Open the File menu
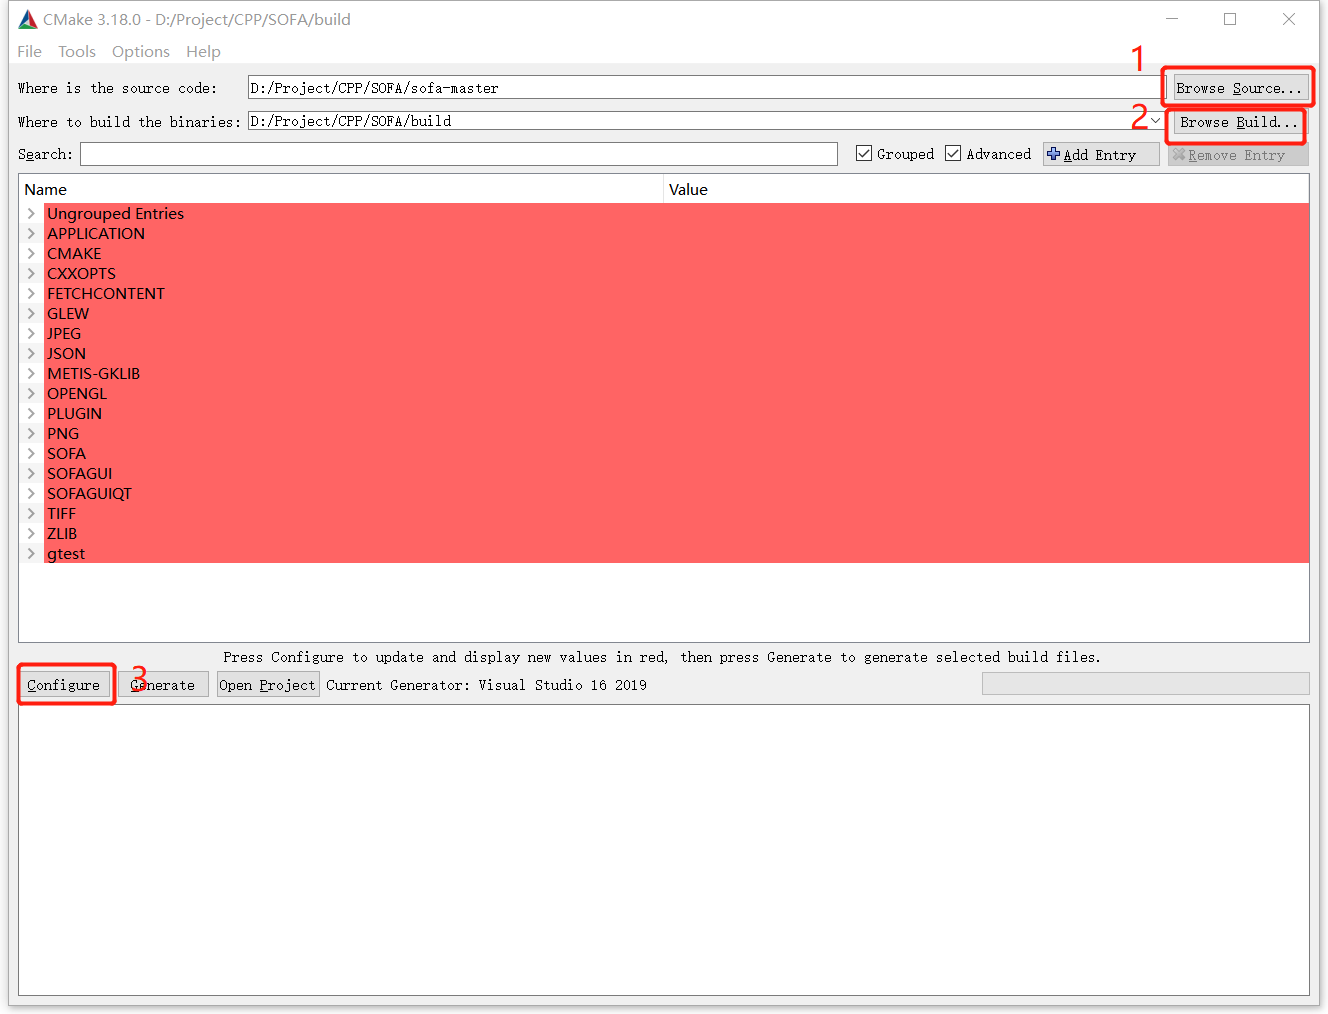Image resolution: width=1328 pixels, height=1014 pixels. [x=29, y=51]
